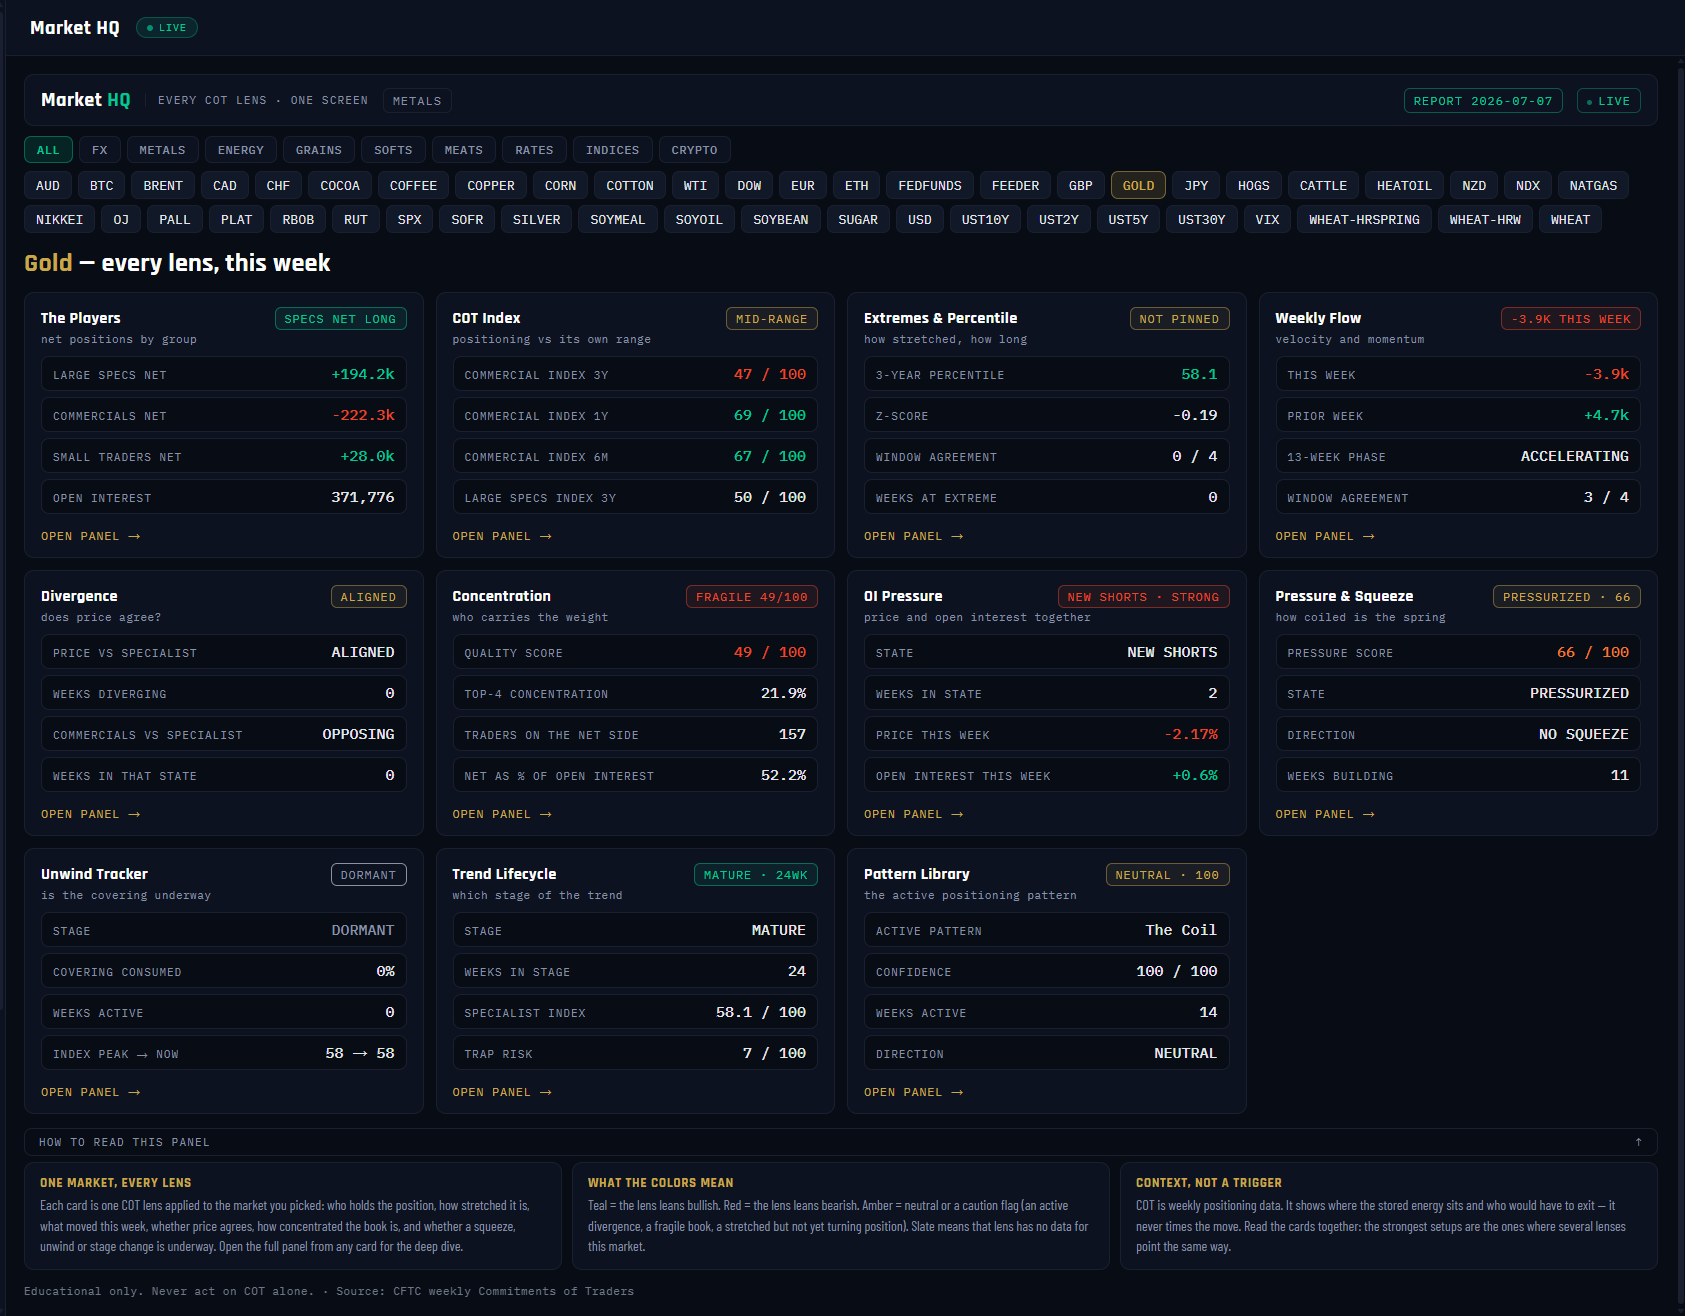This screenshot has height=1316, width=1685.
Task: Click the Trap Risk 7 / 100 value
Action: (x=774, y=1053)
